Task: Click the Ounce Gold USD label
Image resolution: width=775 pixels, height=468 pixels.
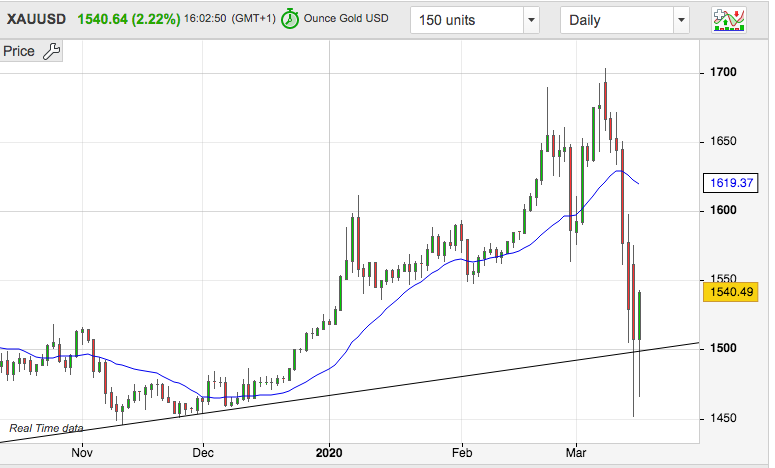Action: point(346,18)
